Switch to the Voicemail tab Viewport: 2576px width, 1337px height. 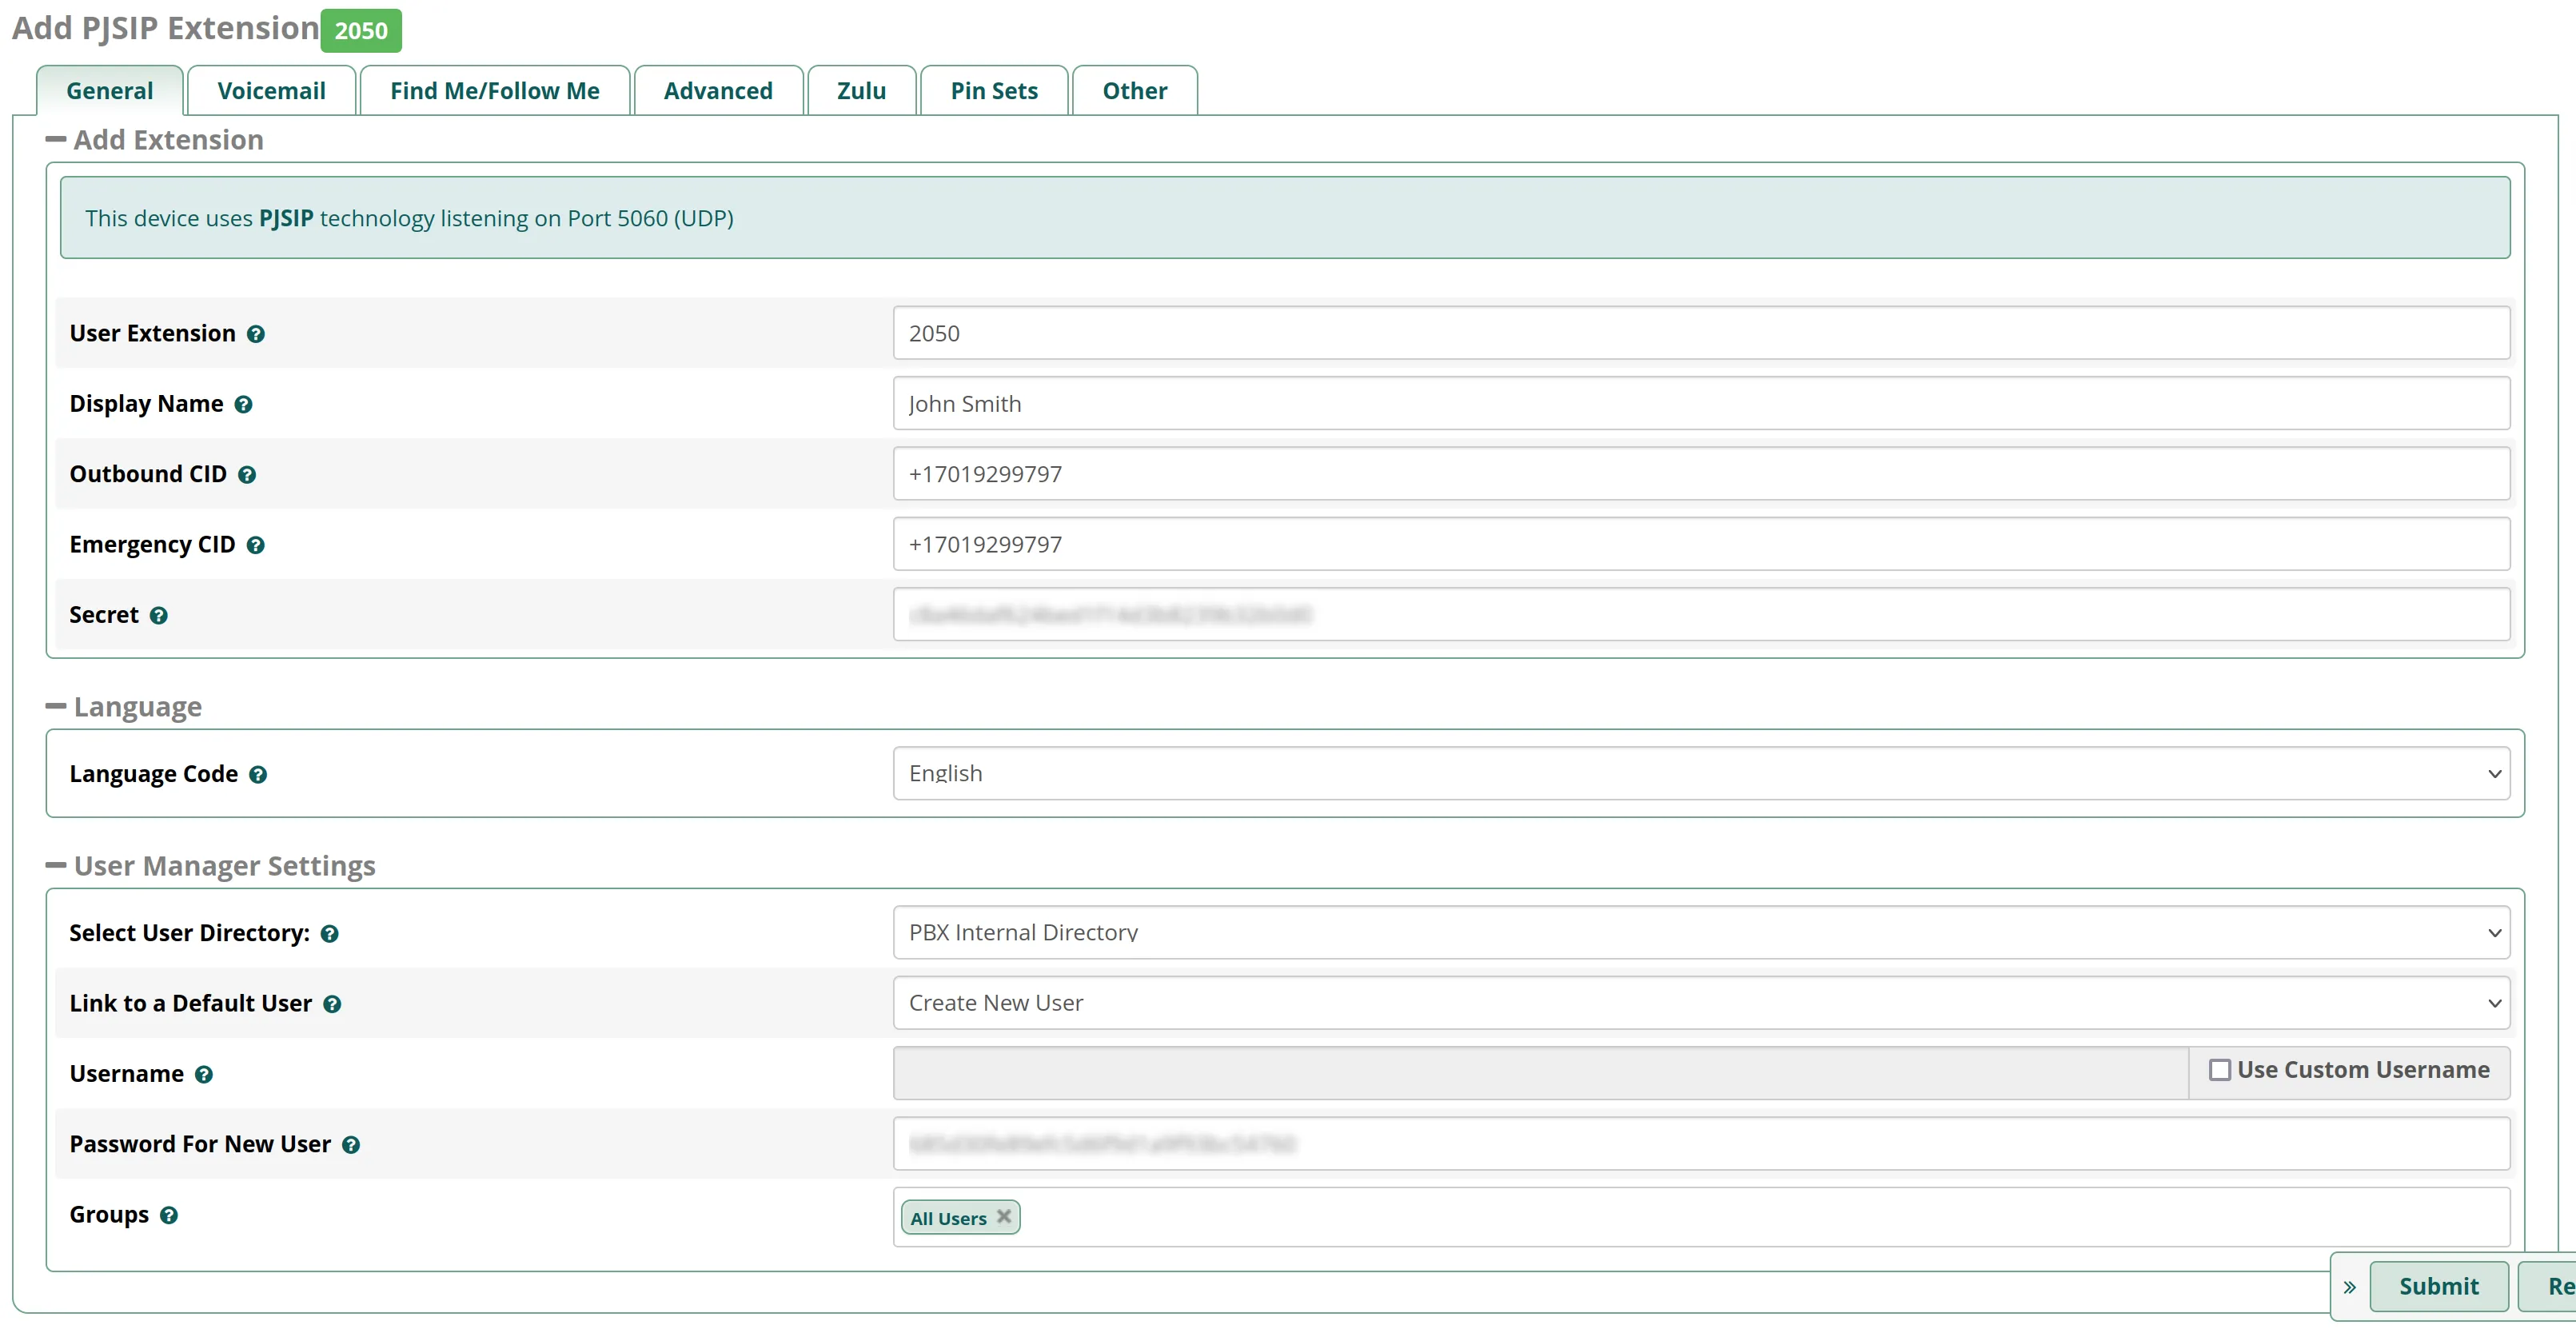[x=271, y=90]
